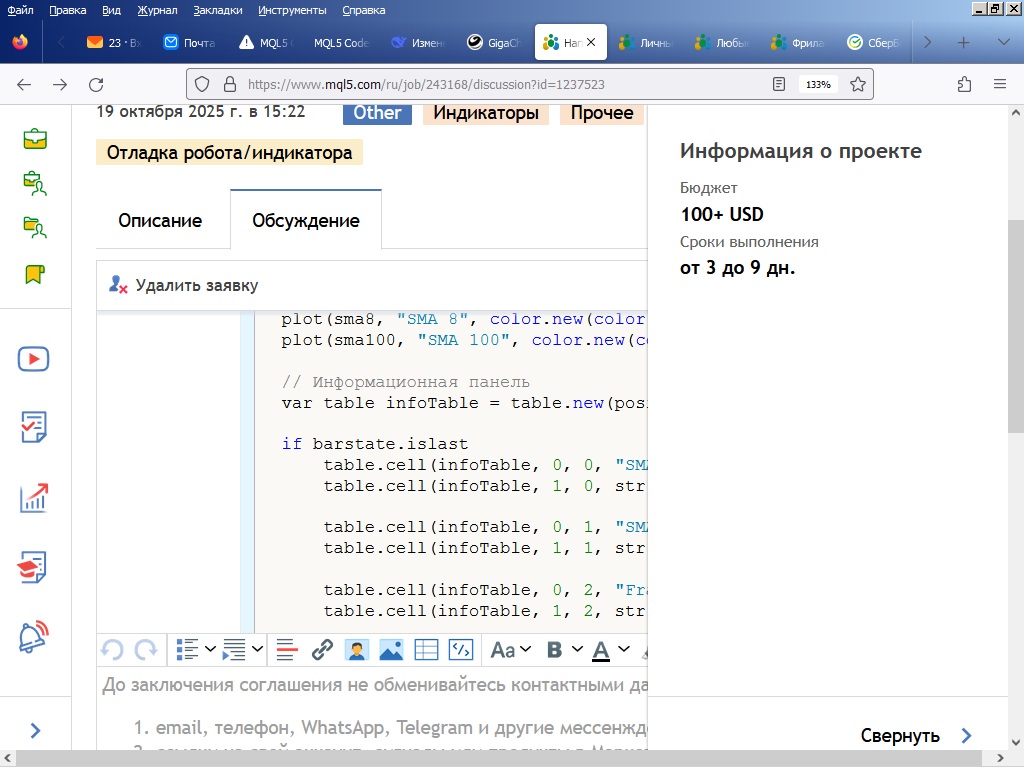
Task: Click the insert link icon in editor
Action: point(321,651)
